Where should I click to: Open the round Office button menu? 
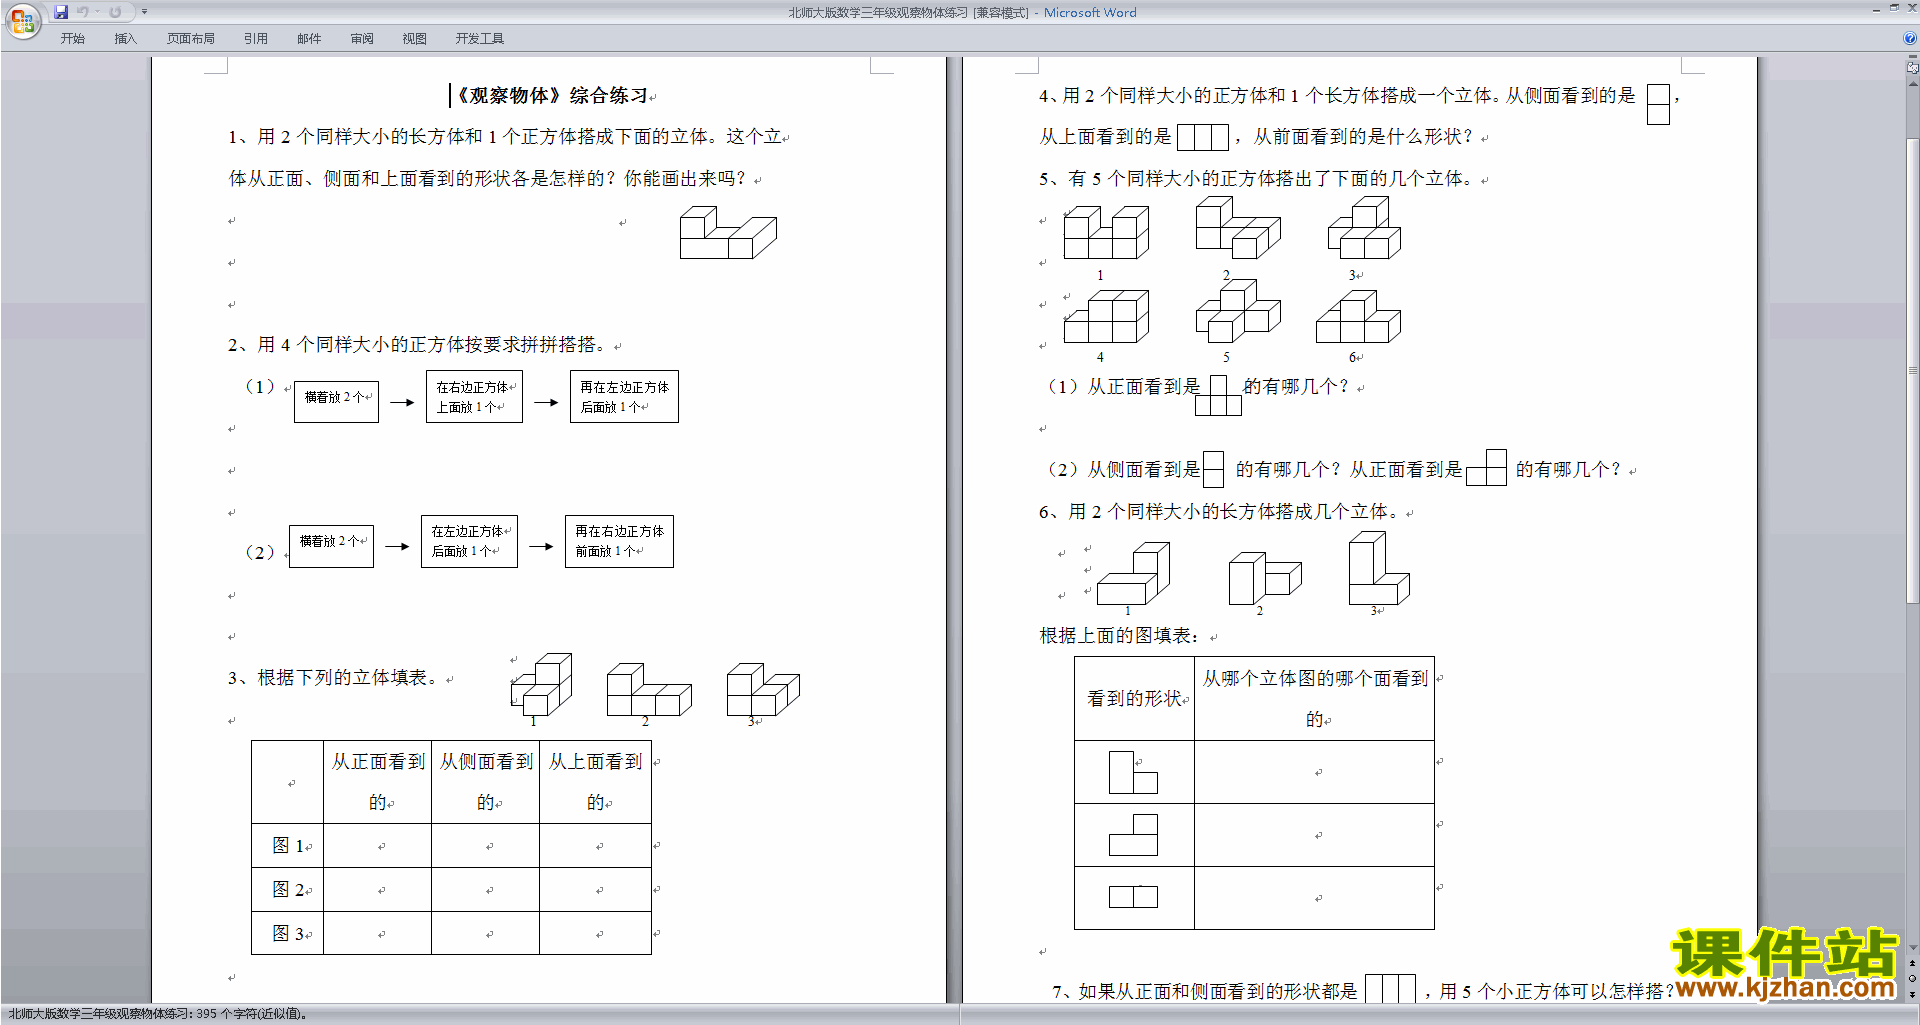22,21
